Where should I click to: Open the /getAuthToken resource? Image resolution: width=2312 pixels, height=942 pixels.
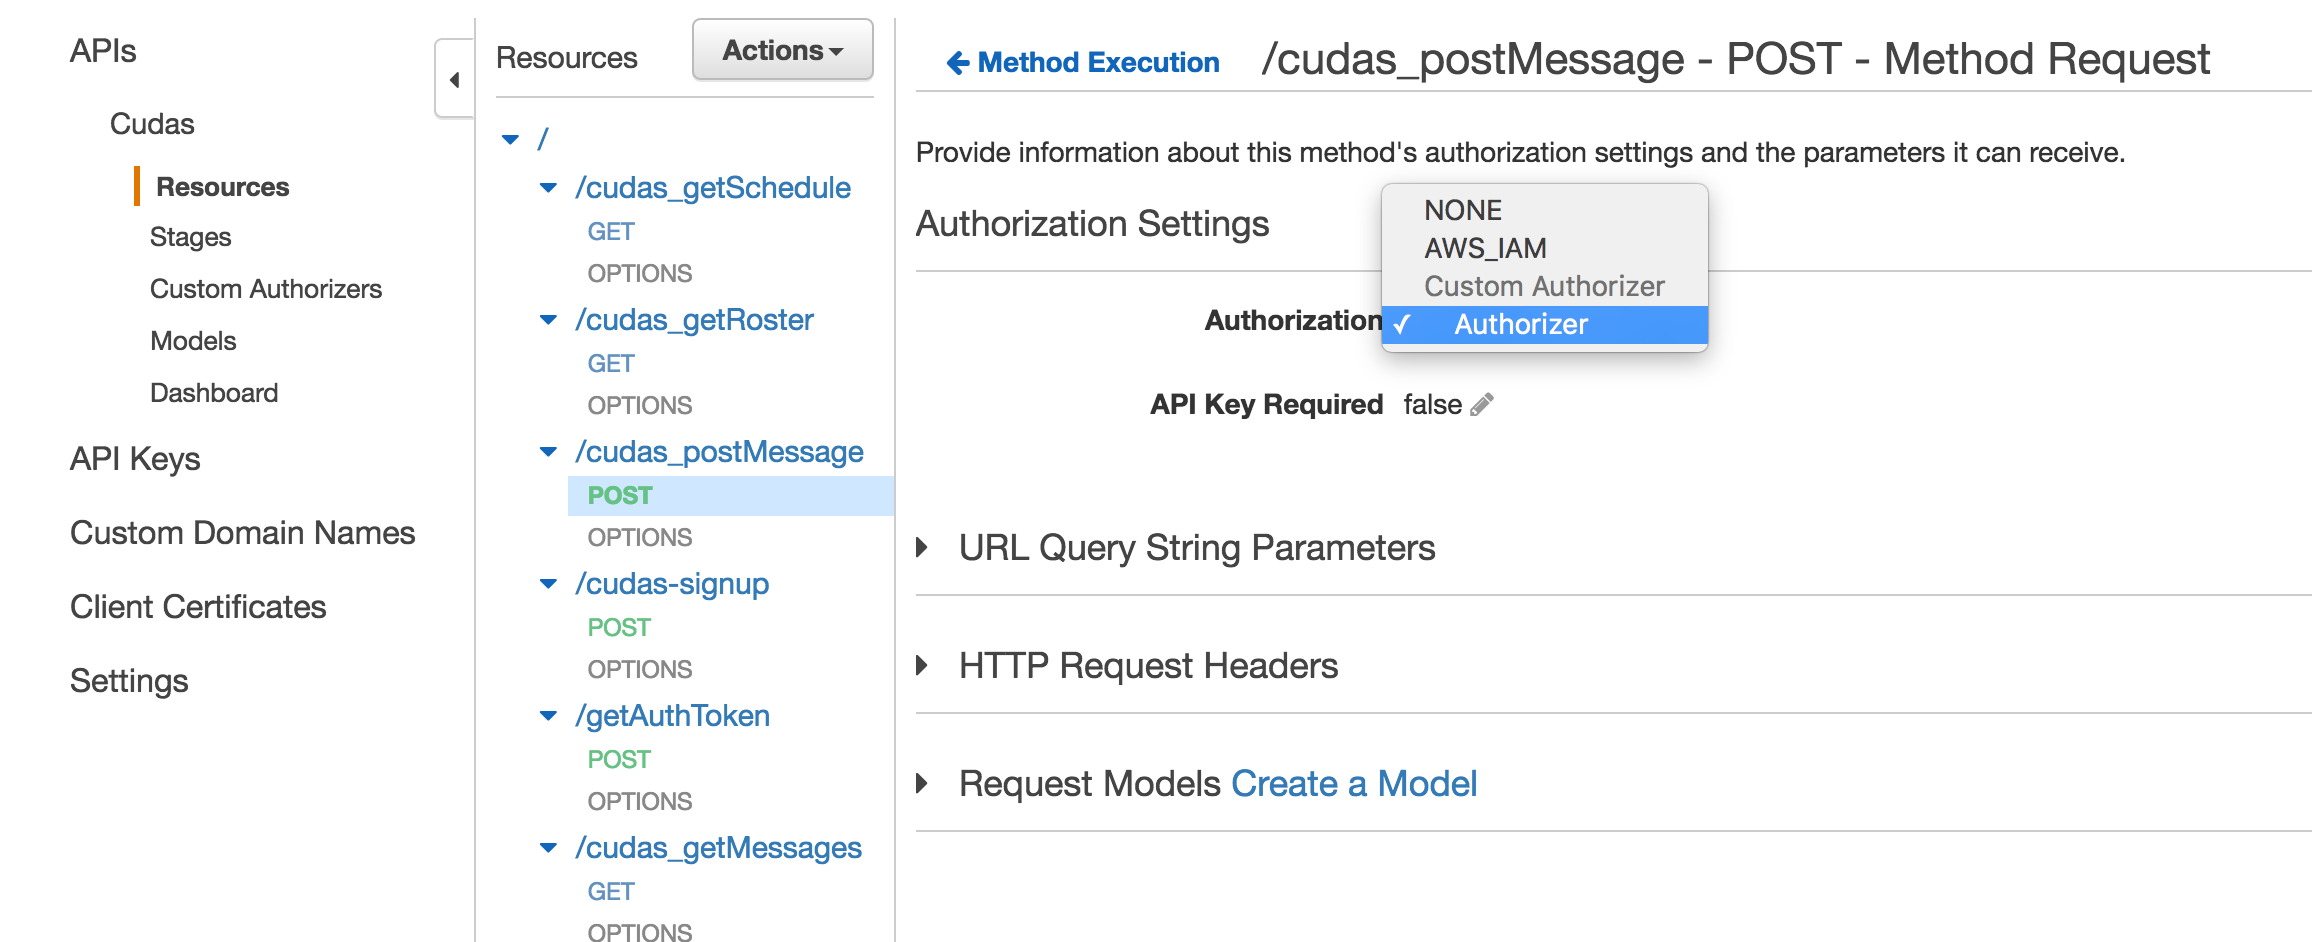pos(672,716)
